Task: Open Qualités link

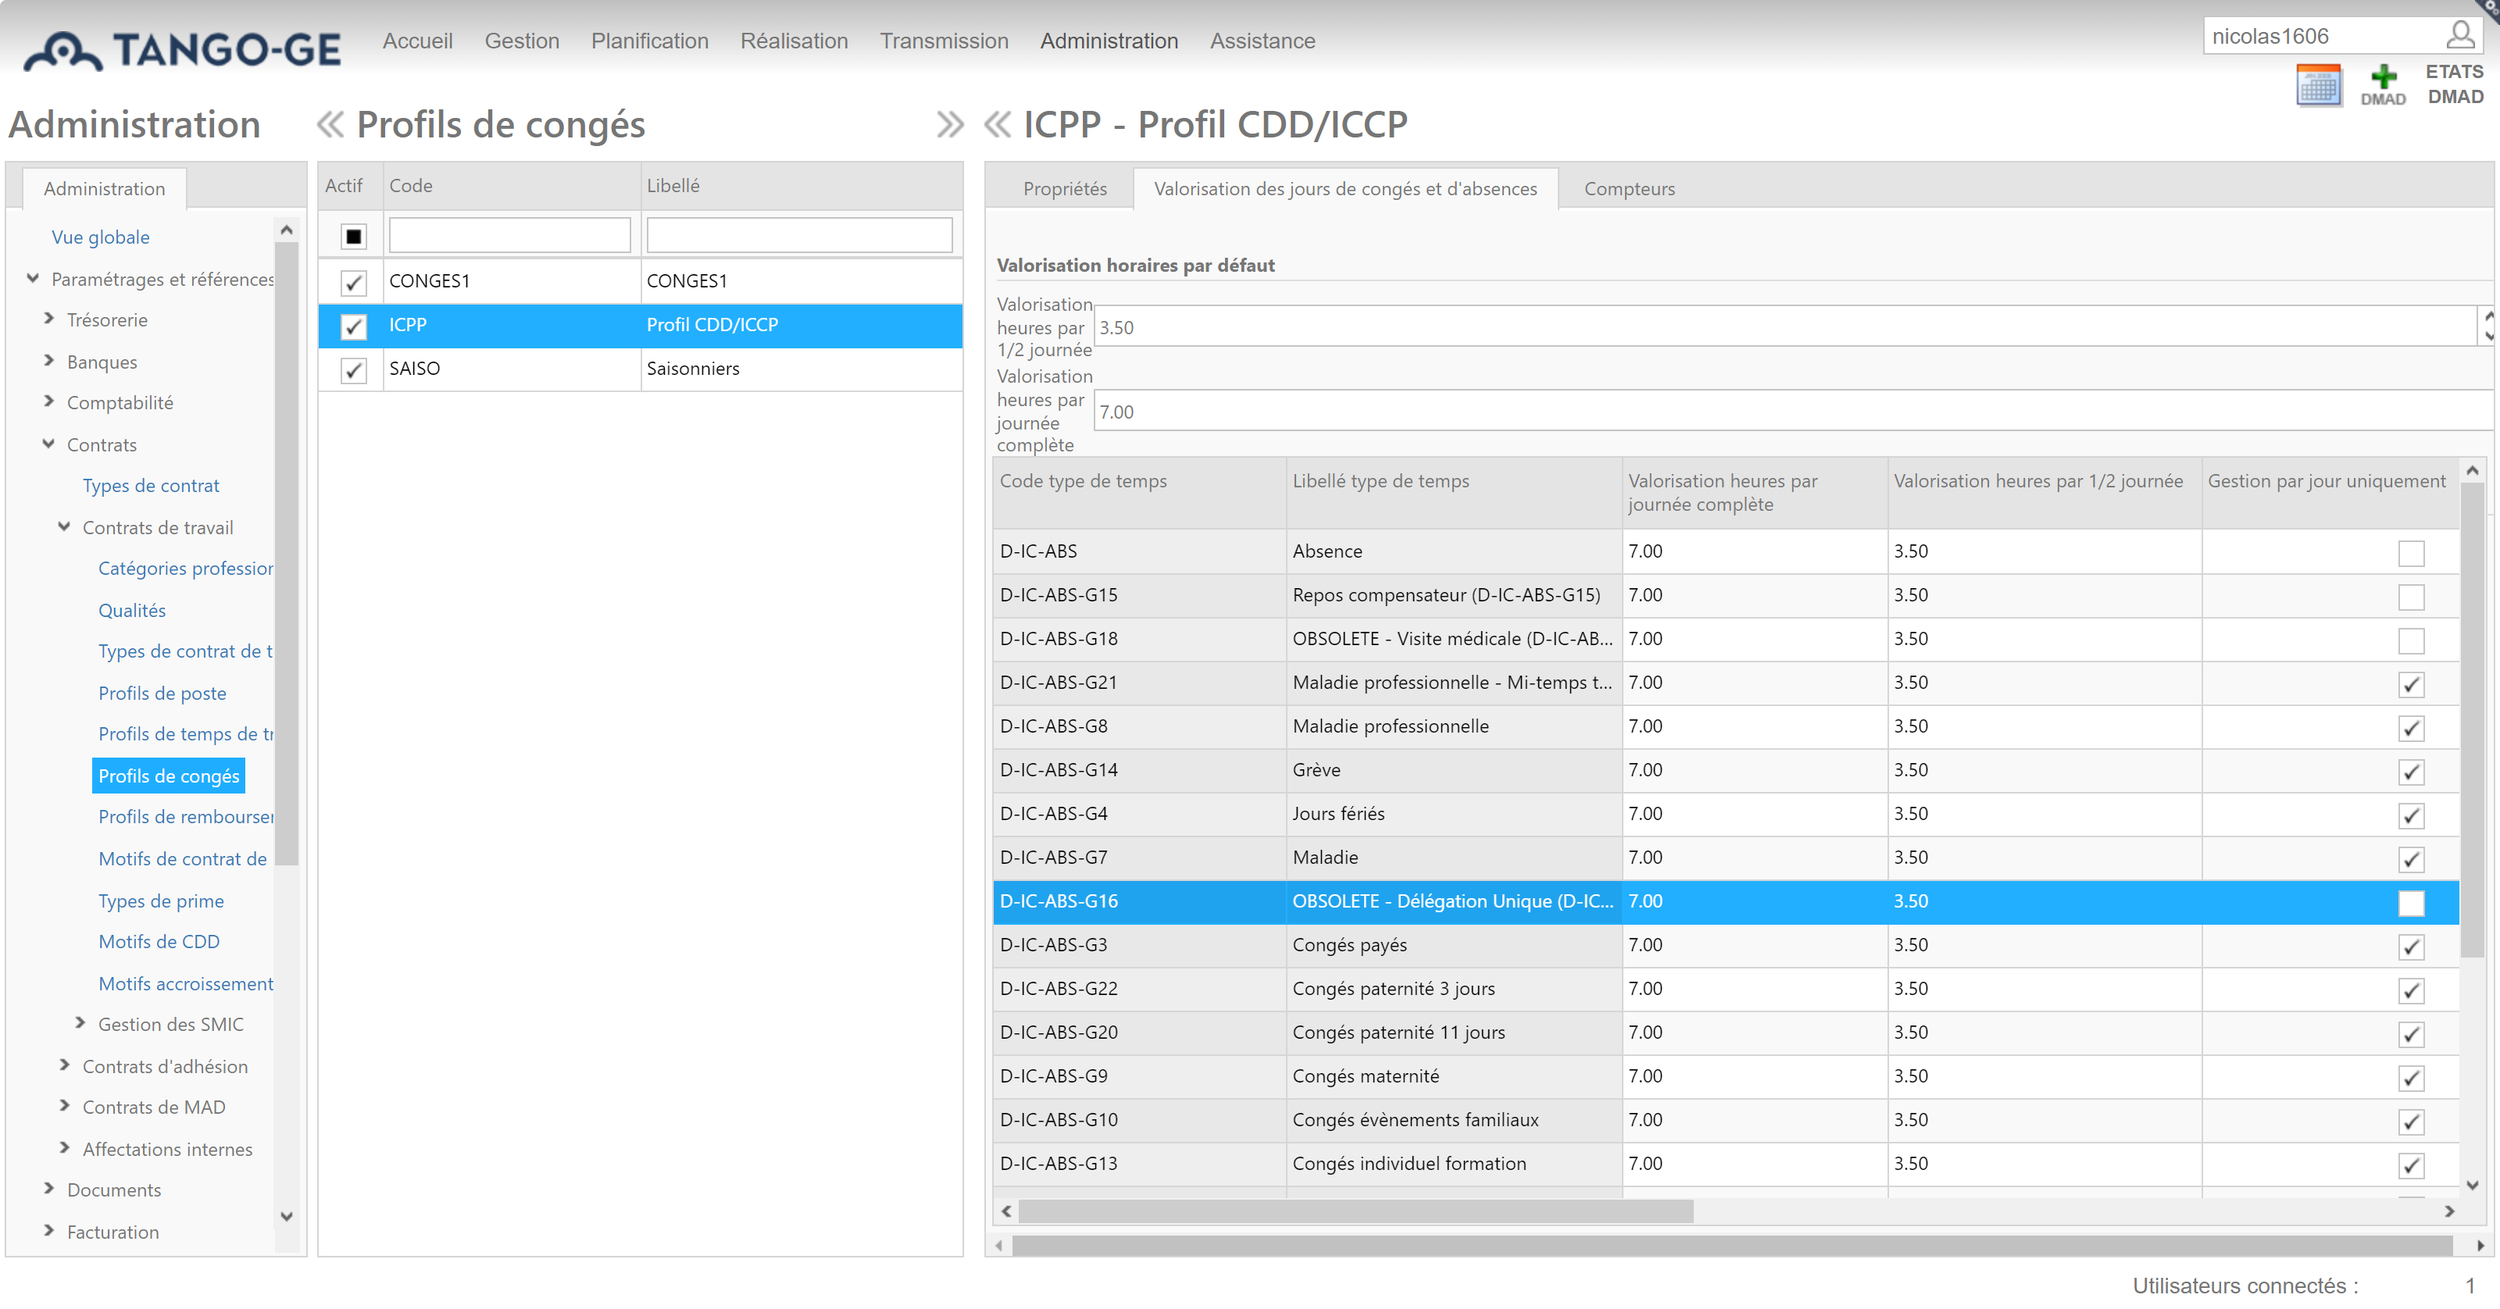Action: tap(132, 610)
